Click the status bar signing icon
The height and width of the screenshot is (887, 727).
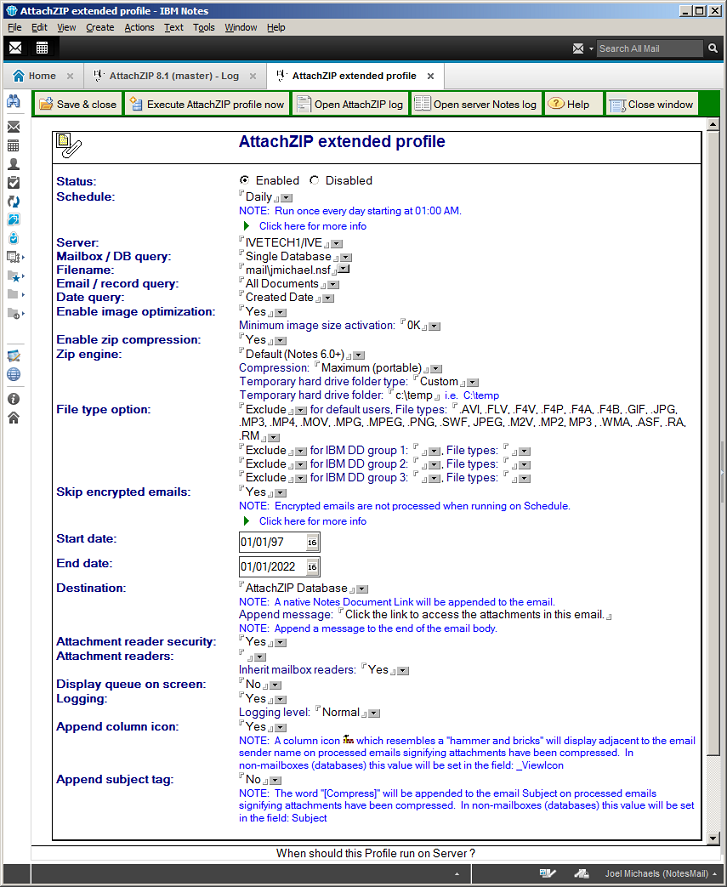tap(547, 873)
